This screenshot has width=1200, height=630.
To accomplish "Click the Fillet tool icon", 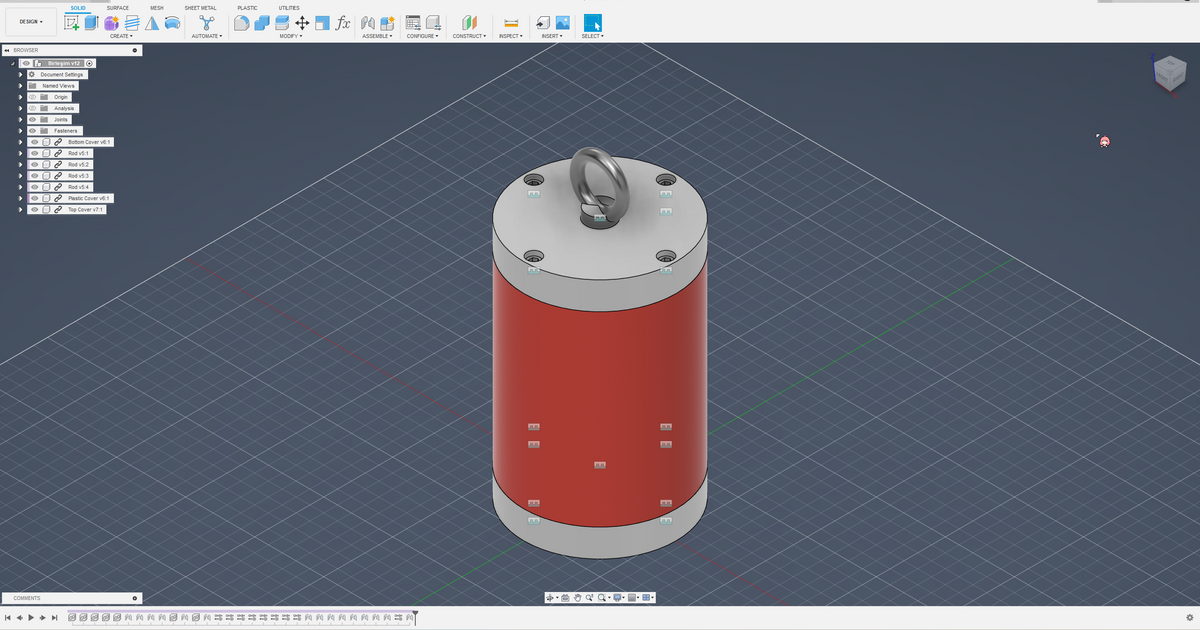I will pos(241,22).
